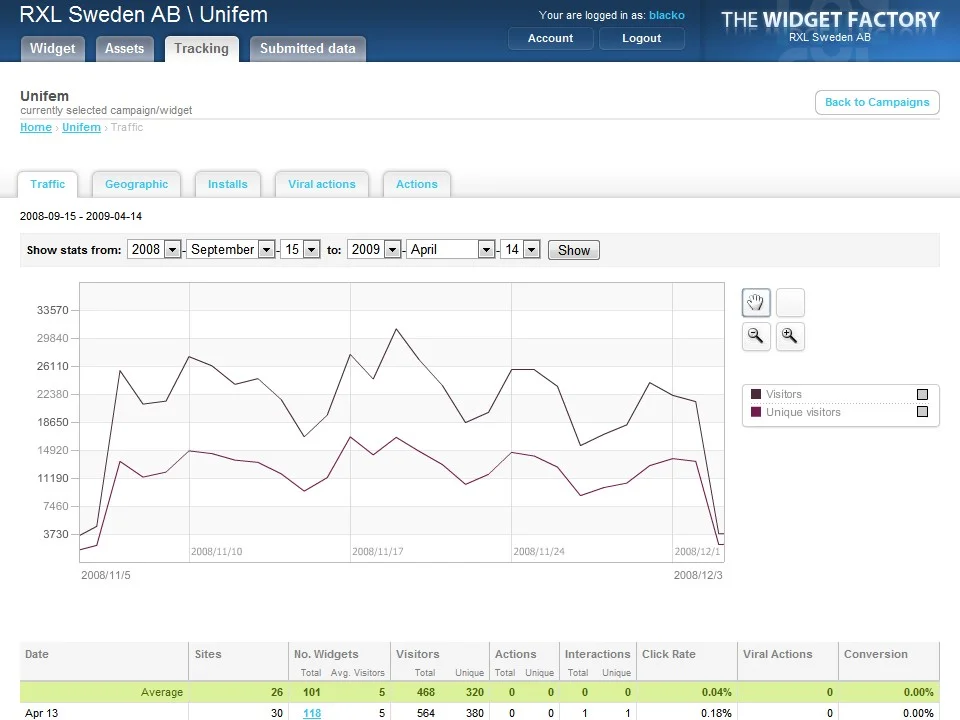Viewport: 960px width, 720px height.
Task: Open the end year 2009 dropdown
Action: pos(374,249)
